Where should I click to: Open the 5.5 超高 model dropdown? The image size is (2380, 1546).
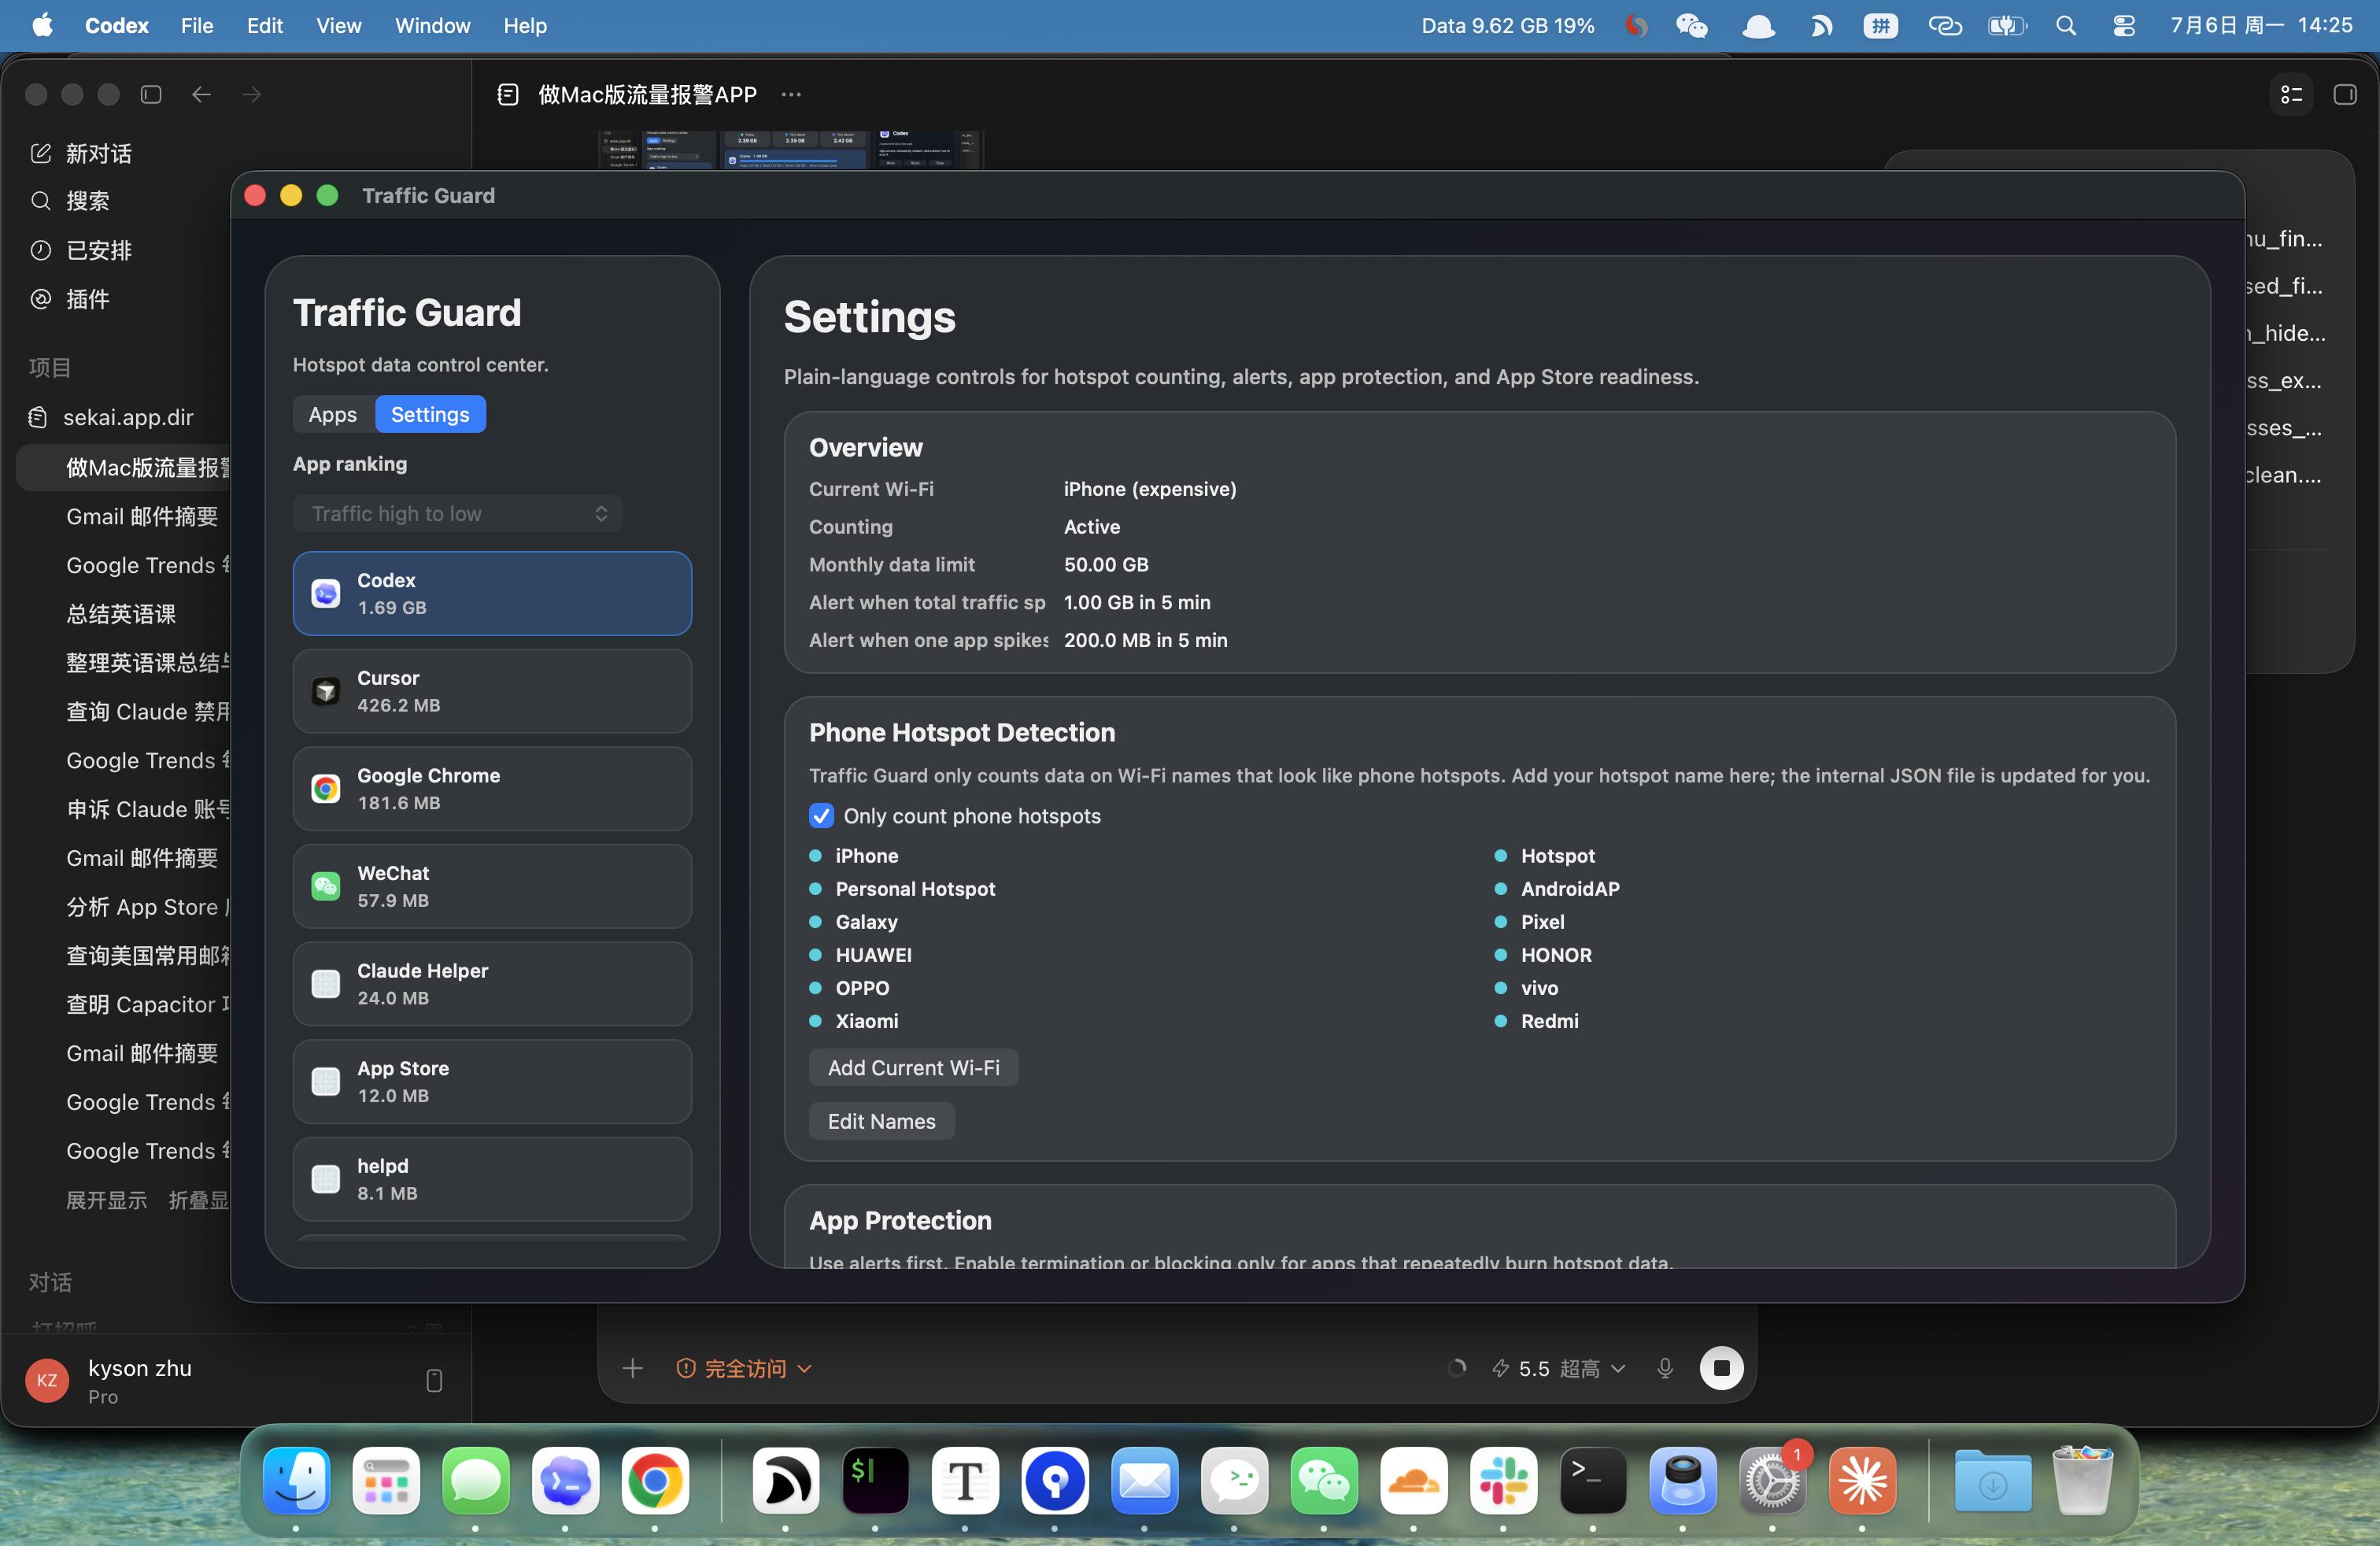point(1558,1368)
